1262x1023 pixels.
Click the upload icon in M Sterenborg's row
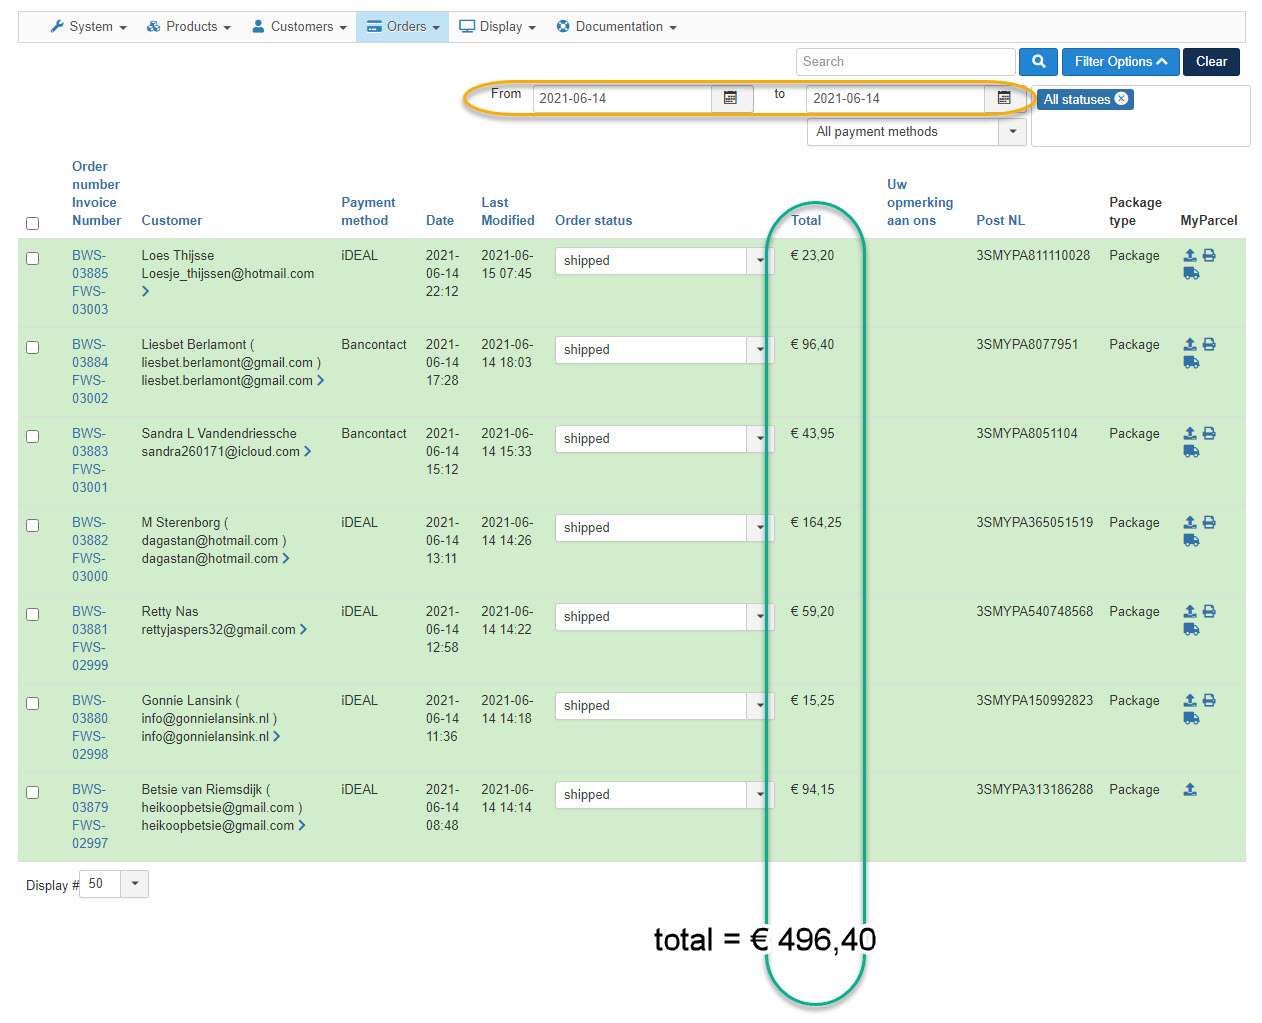pos(1190,522)
